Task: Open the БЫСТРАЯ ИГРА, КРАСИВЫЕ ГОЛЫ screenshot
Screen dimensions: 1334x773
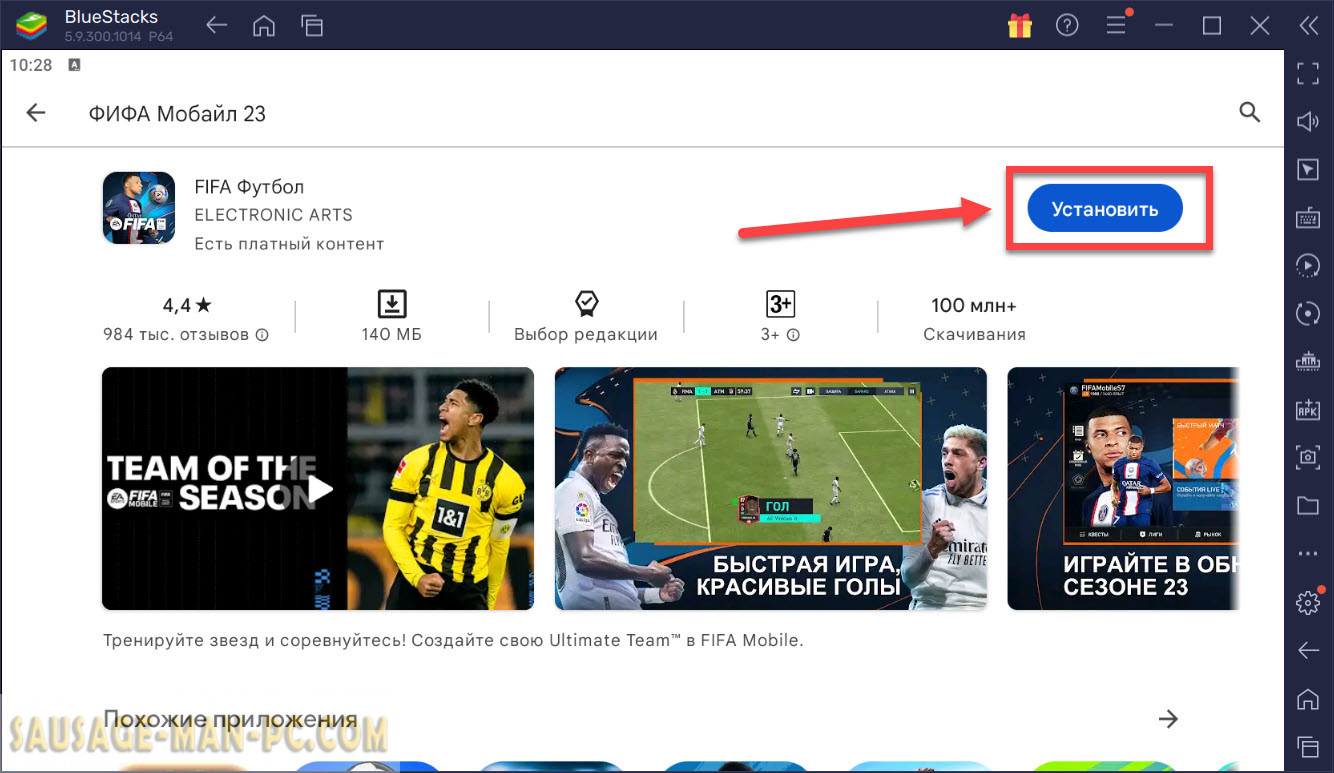Action: (x=771, y=489)
